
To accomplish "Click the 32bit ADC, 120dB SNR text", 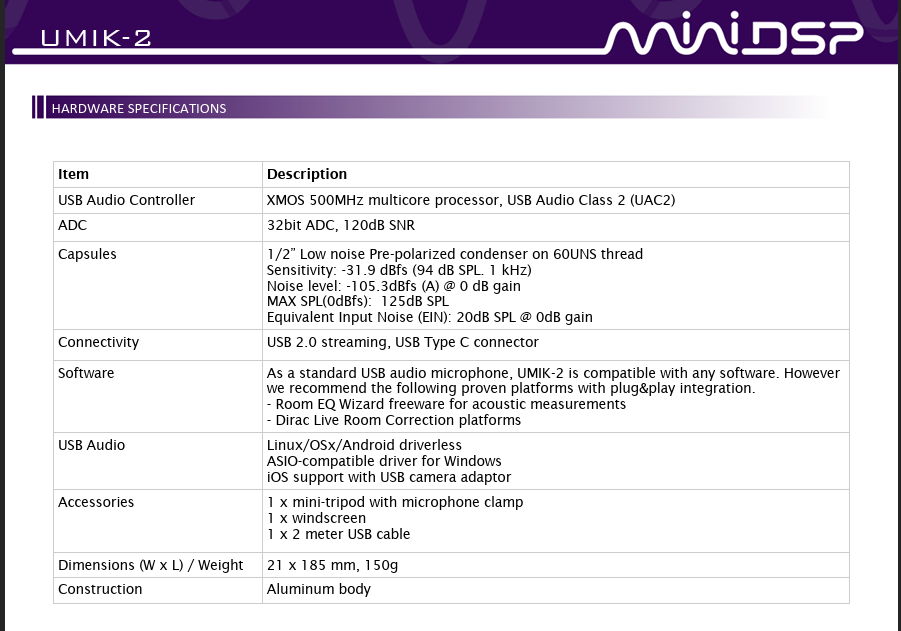I will click(341, 226).
